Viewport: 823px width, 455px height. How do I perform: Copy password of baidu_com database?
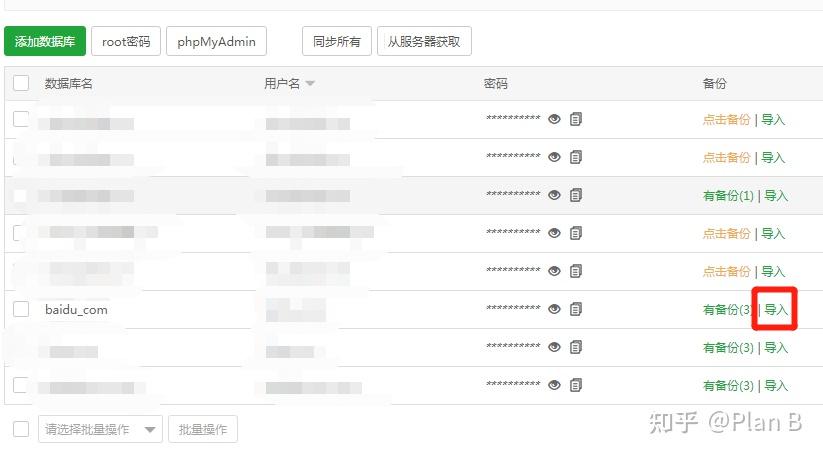[x=576, y=309]
